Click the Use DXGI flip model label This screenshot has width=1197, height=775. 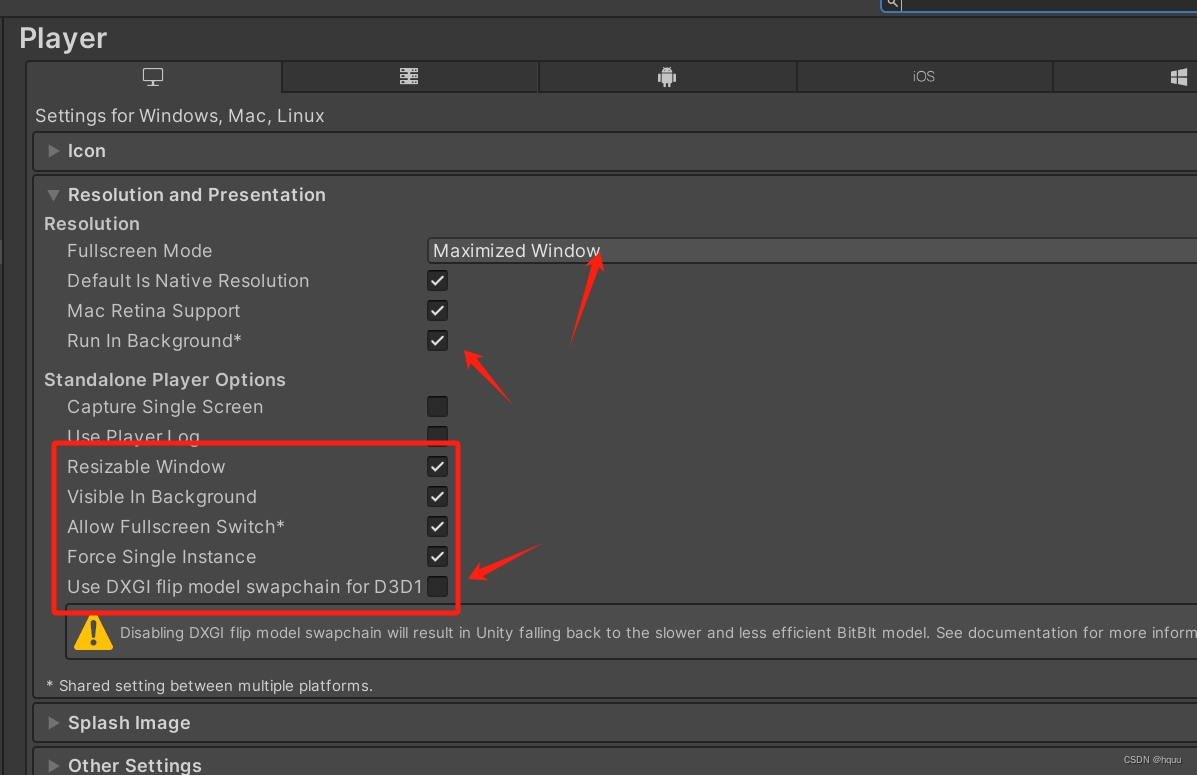coord(245,586)
